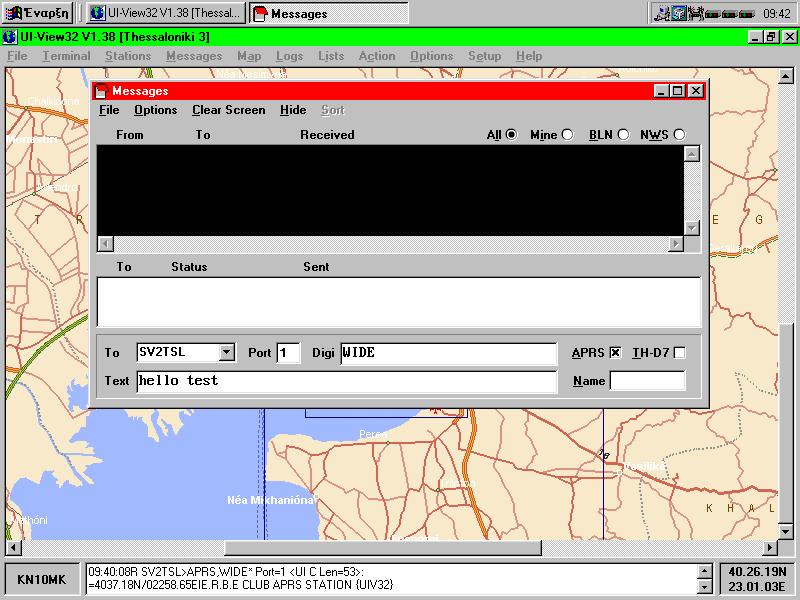This screenshot has height=600, width=800.
Task: Click monitor line scroll up arrow
Action: pos(704,571)
